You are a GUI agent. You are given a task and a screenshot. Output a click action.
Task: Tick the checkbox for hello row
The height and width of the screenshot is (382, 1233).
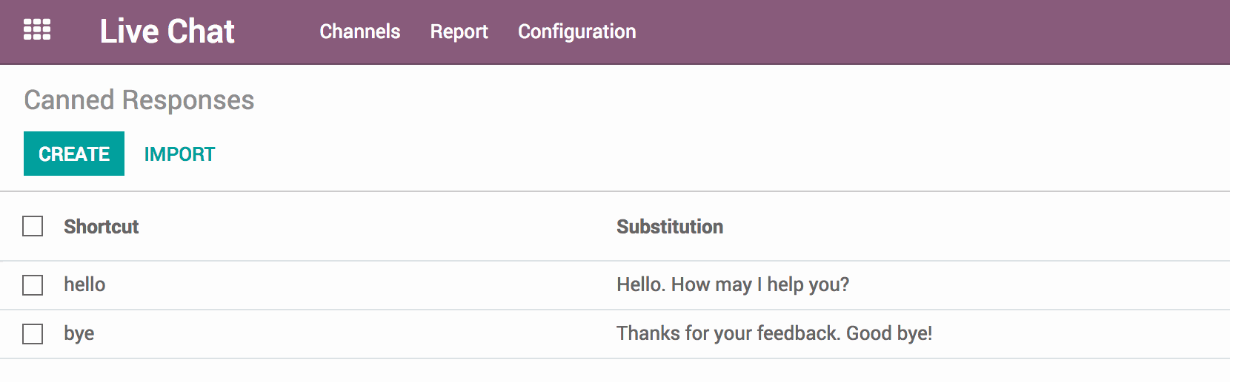33,285
